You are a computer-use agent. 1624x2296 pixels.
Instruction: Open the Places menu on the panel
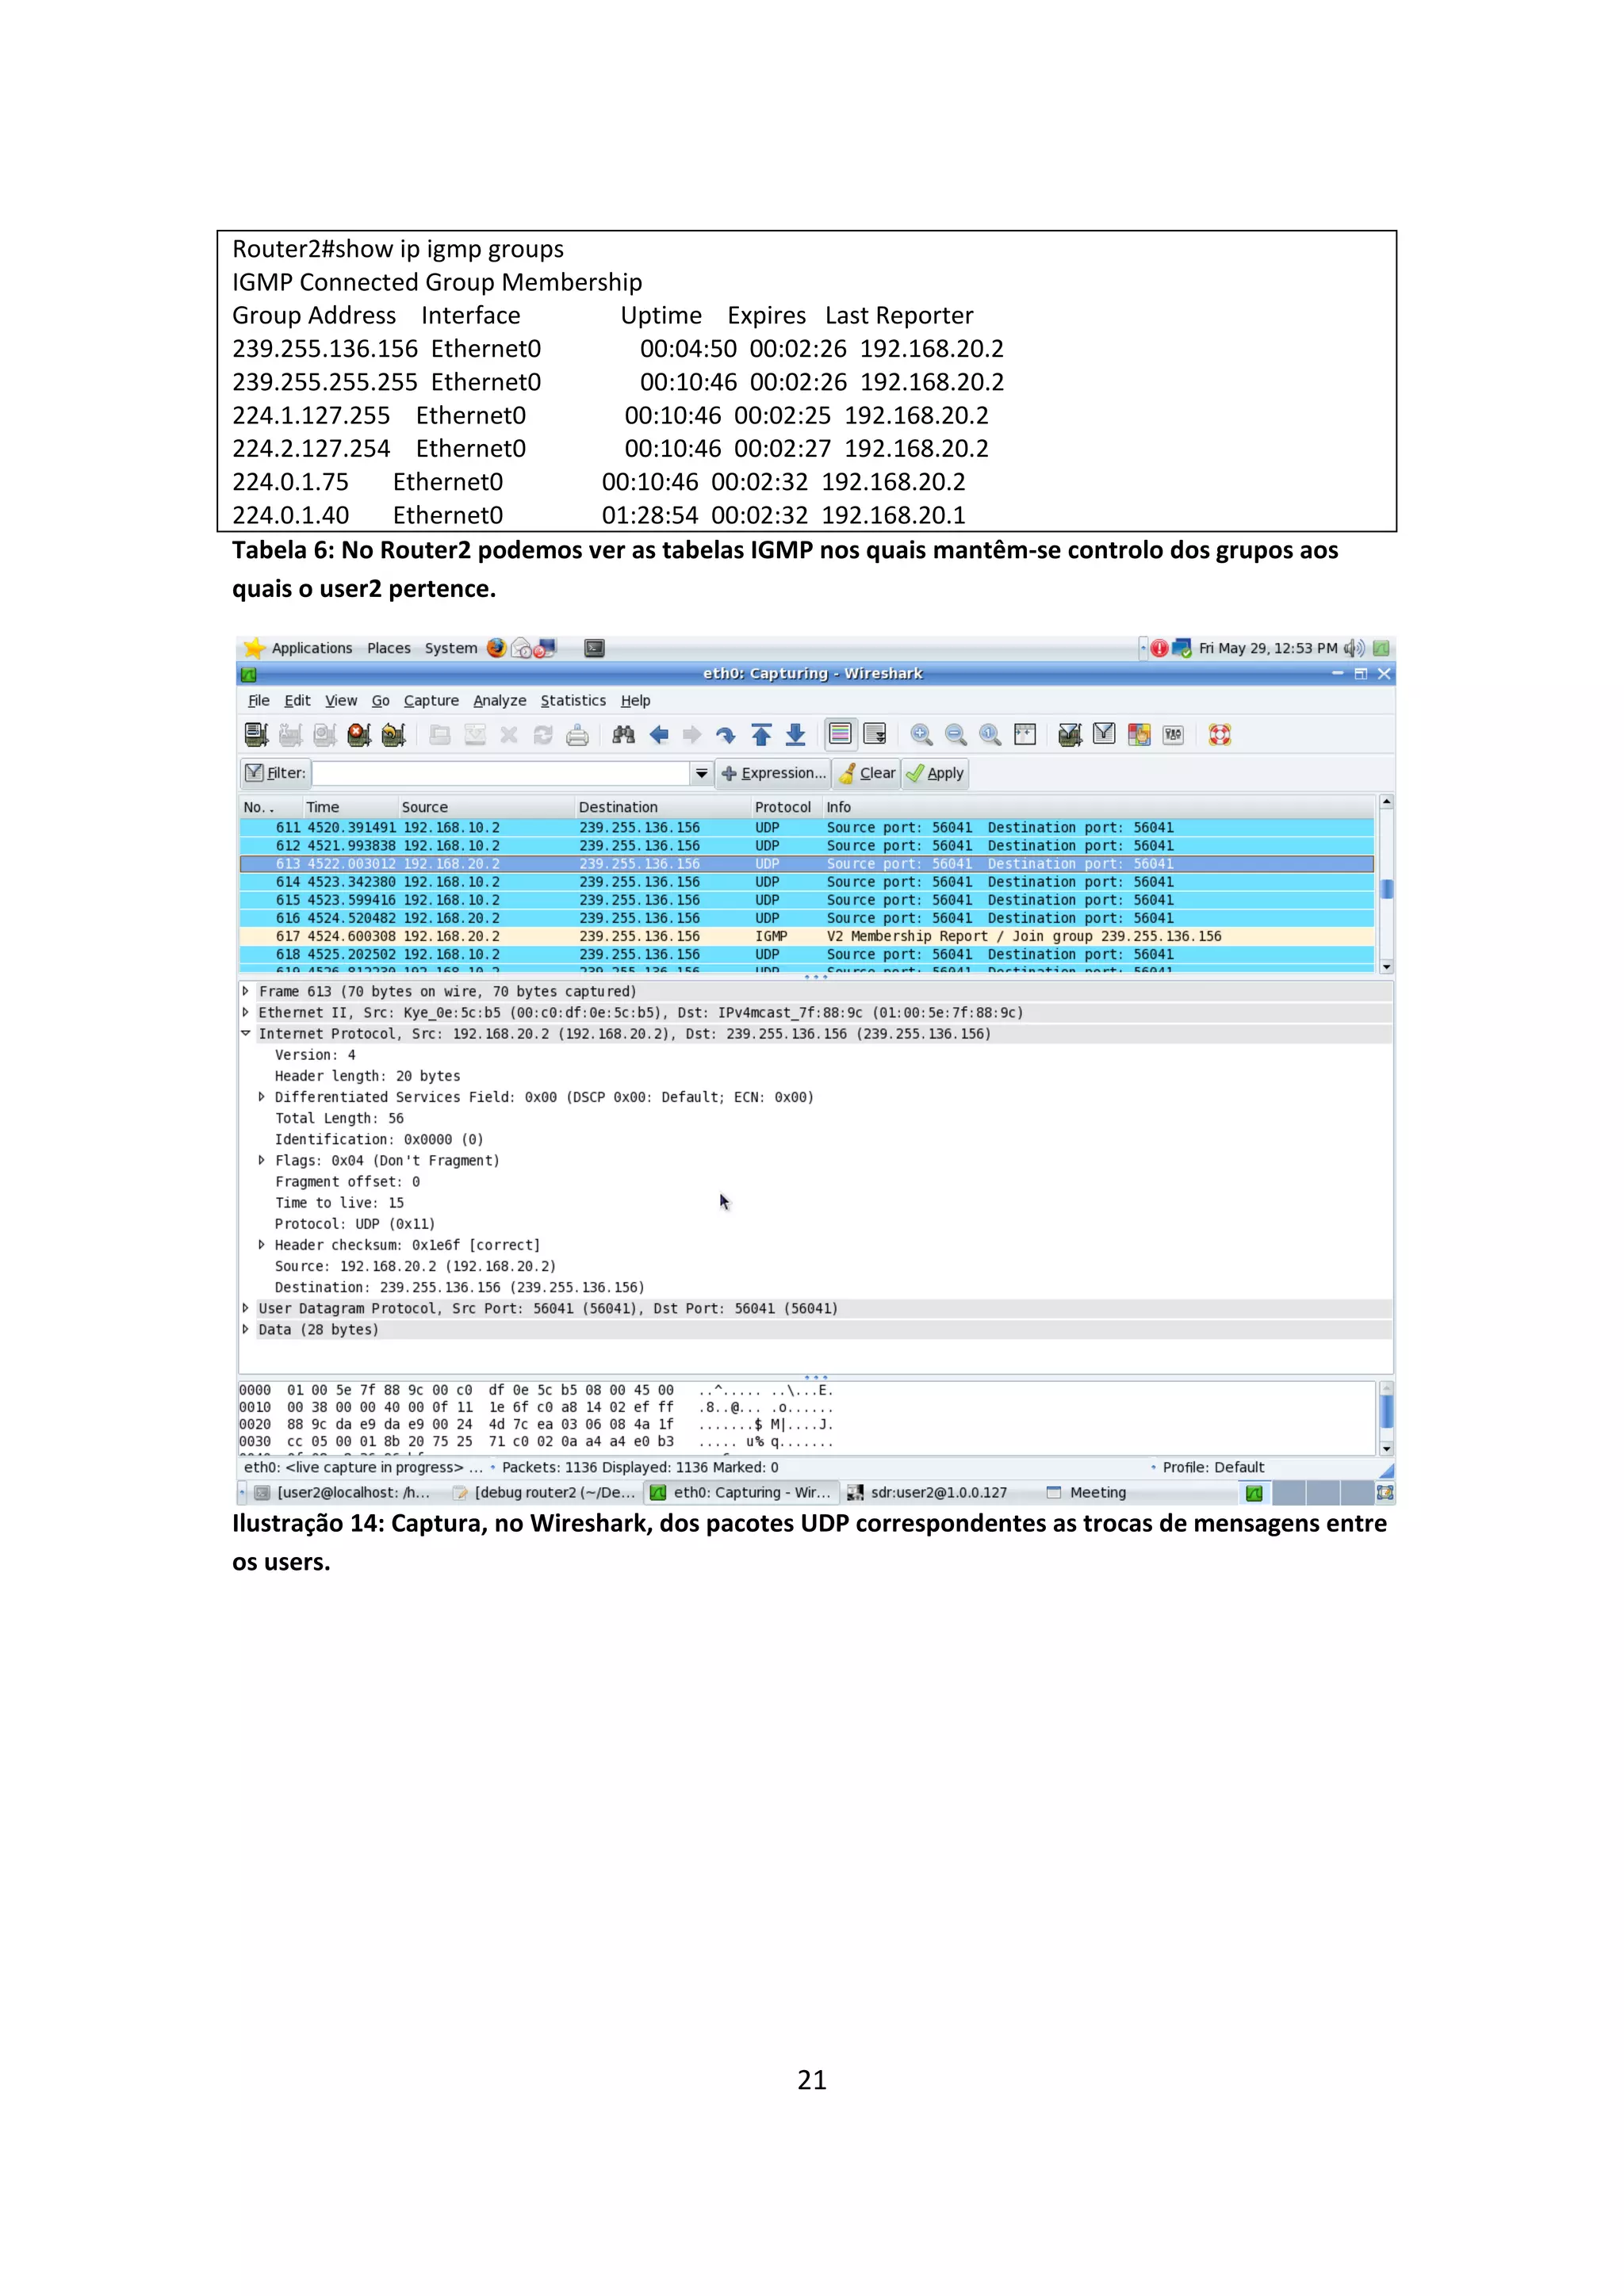[389, 648]
